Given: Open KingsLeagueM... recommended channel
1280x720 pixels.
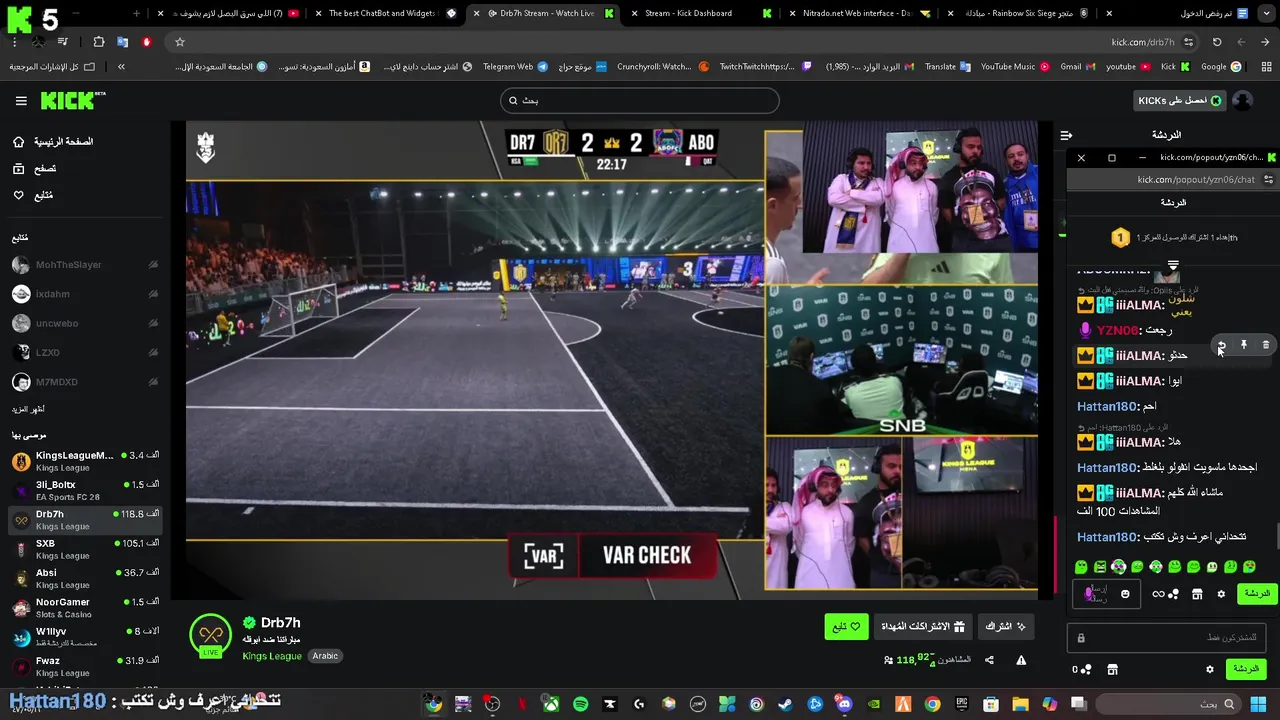Looking at the screenshot, I should tap(85, 461).
